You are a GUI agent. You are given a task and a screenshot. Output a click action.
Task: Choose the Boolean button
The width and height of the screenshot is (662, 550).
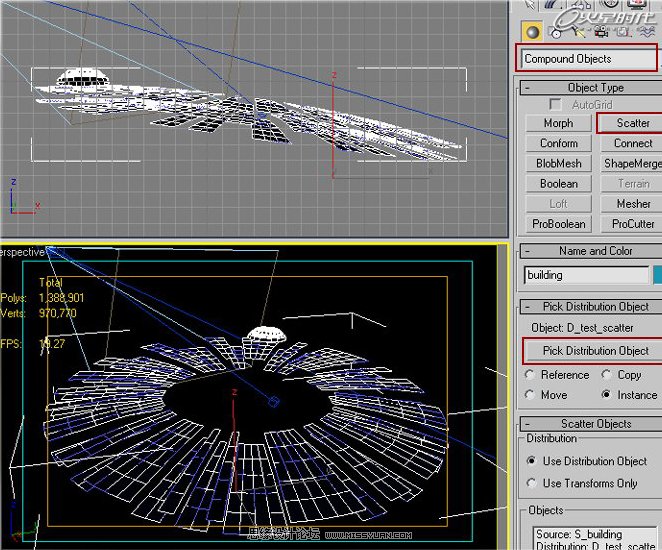tap(559, 184)
